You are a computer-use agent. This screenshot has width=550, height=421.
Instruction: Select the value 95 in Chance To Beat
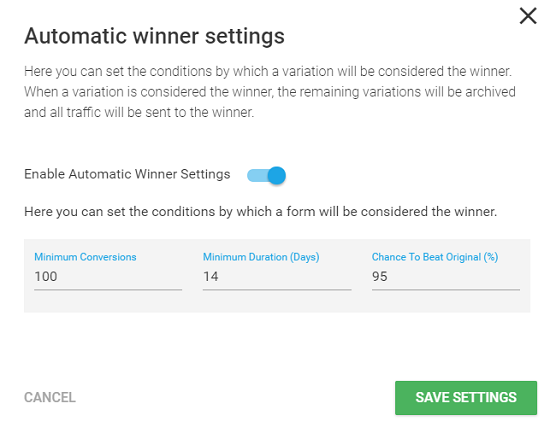click(380, 276)
